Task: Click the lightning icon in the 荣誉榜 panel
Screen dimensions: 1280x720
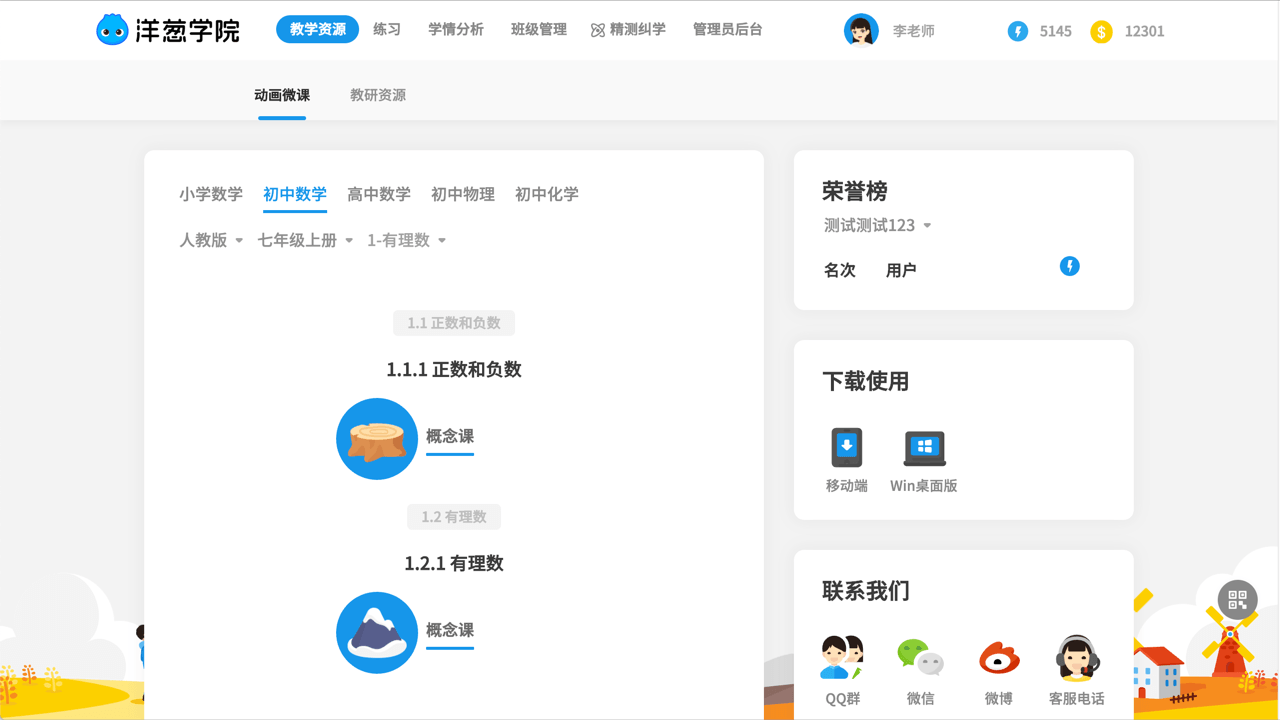Action: pos(1070,266)
